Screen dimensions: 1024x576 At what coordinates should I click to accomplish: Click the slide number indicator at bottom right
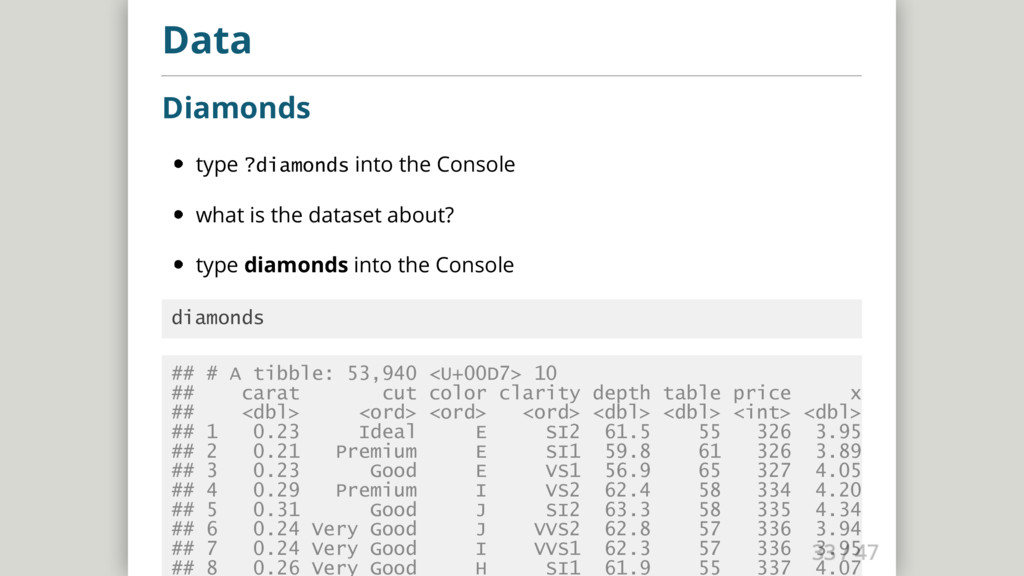coord(845,551)
